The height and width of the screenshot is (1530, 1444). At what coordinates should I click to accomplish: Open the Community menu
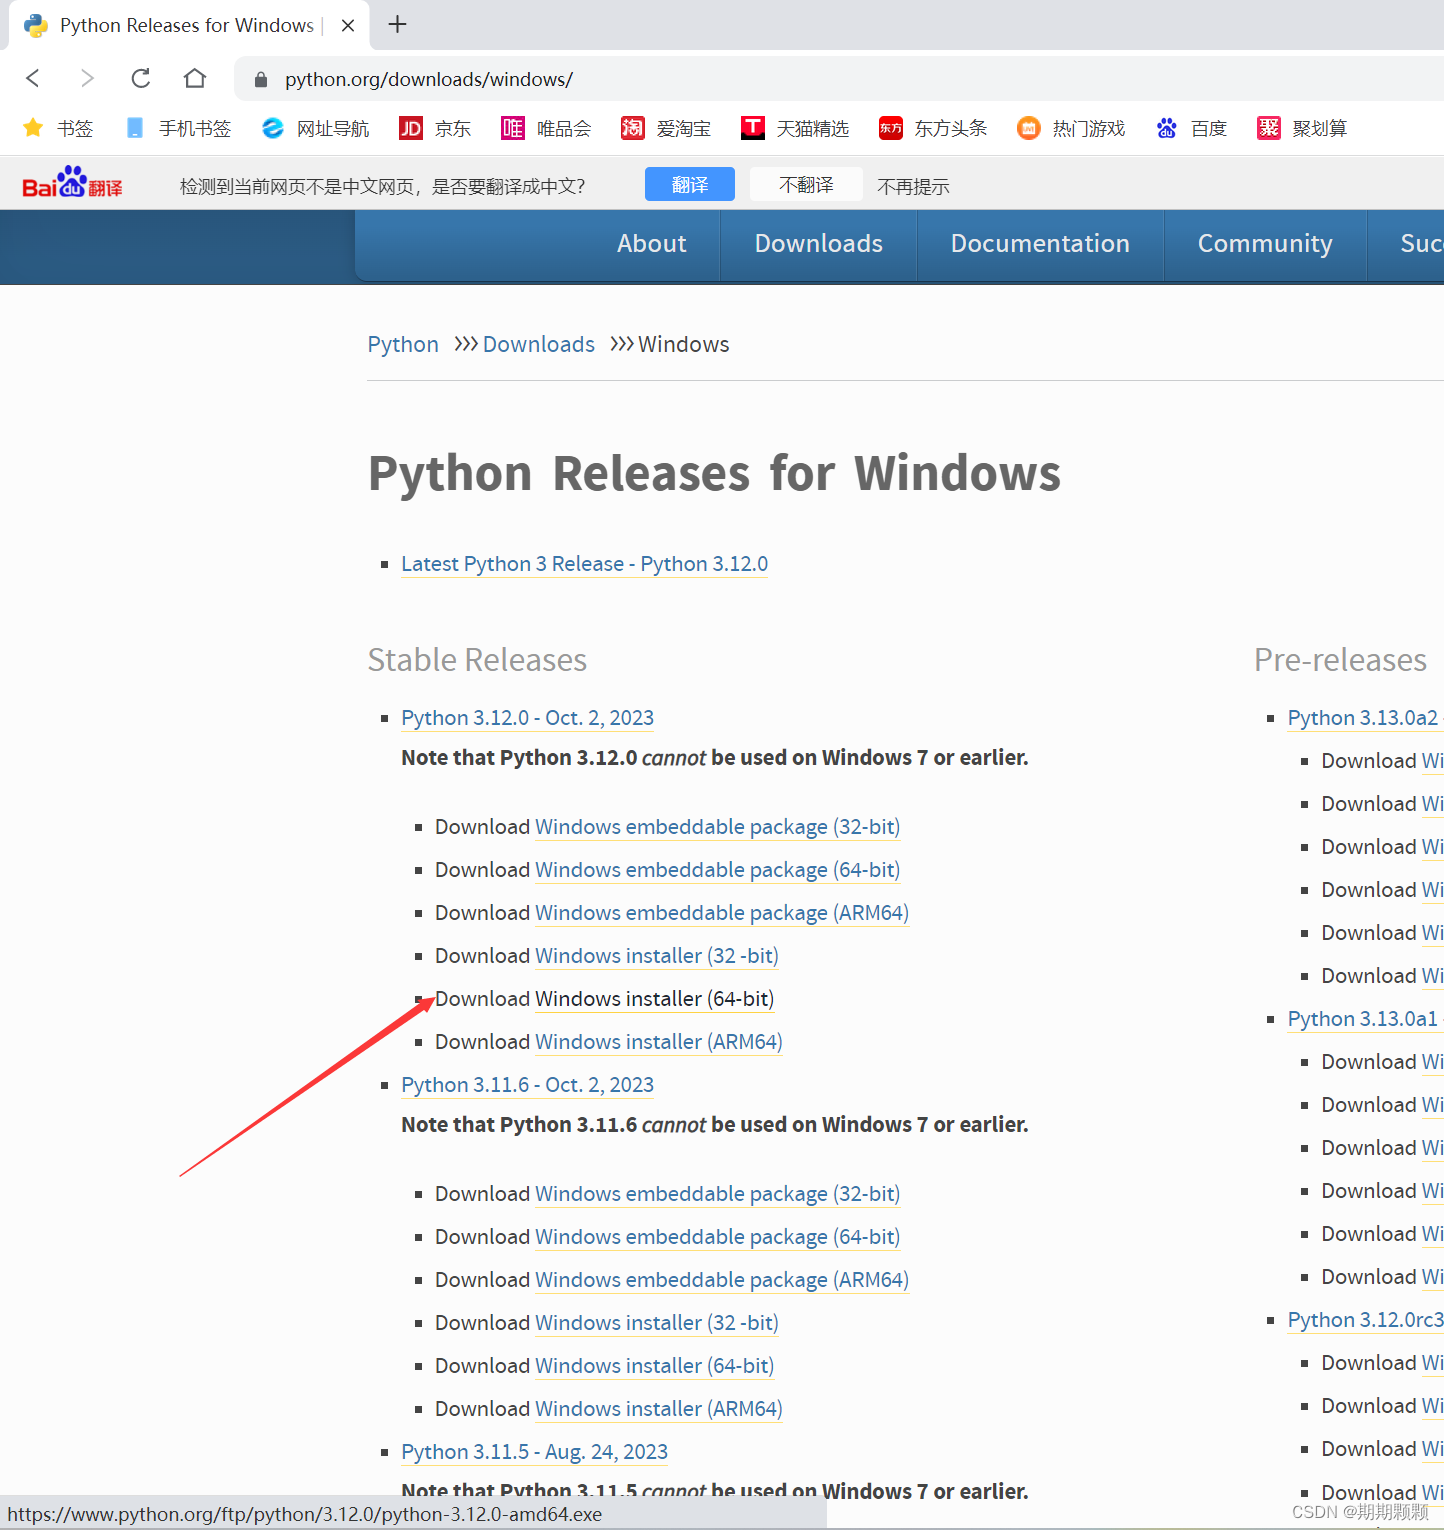pyautogui.click(x=1265, y=243)
